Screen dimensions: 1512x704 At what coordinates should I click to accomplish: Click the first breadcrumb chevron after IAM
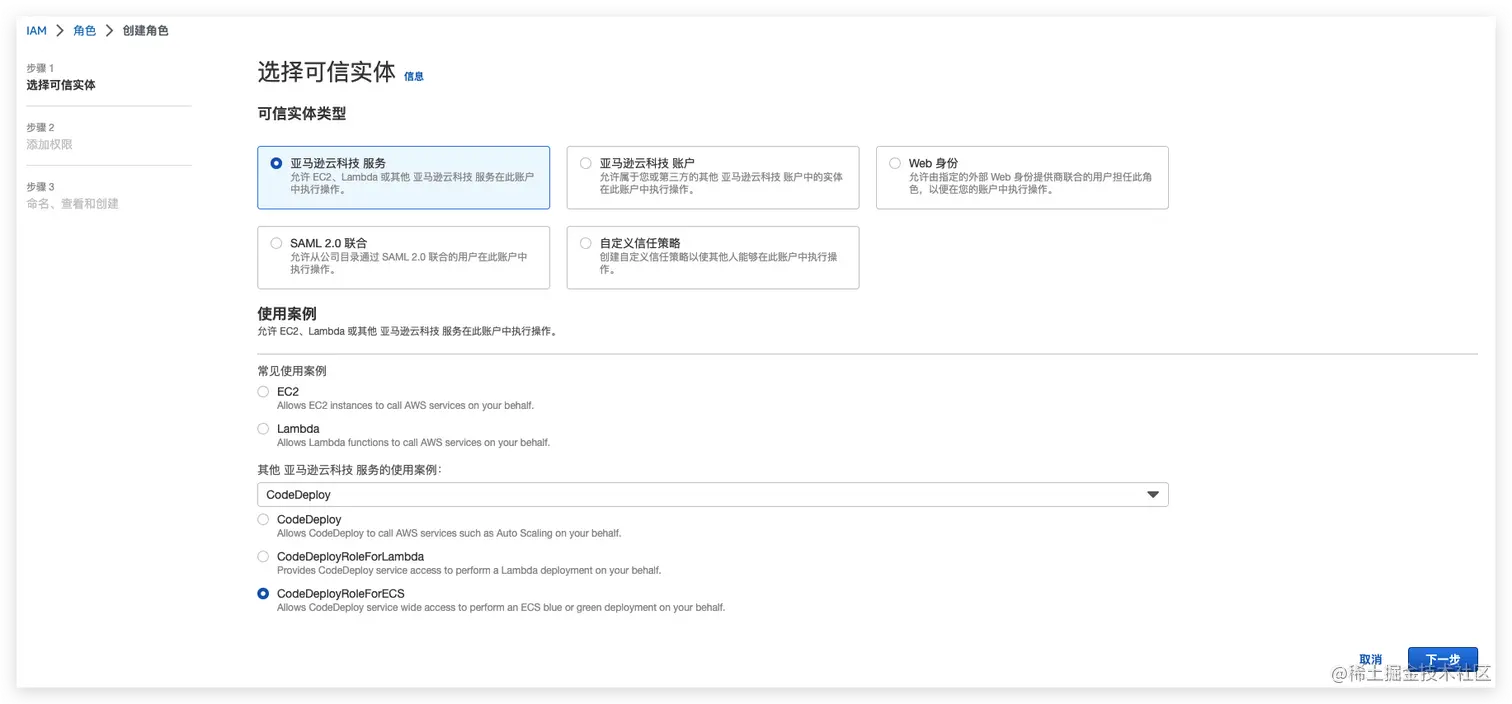pos(60,31)
